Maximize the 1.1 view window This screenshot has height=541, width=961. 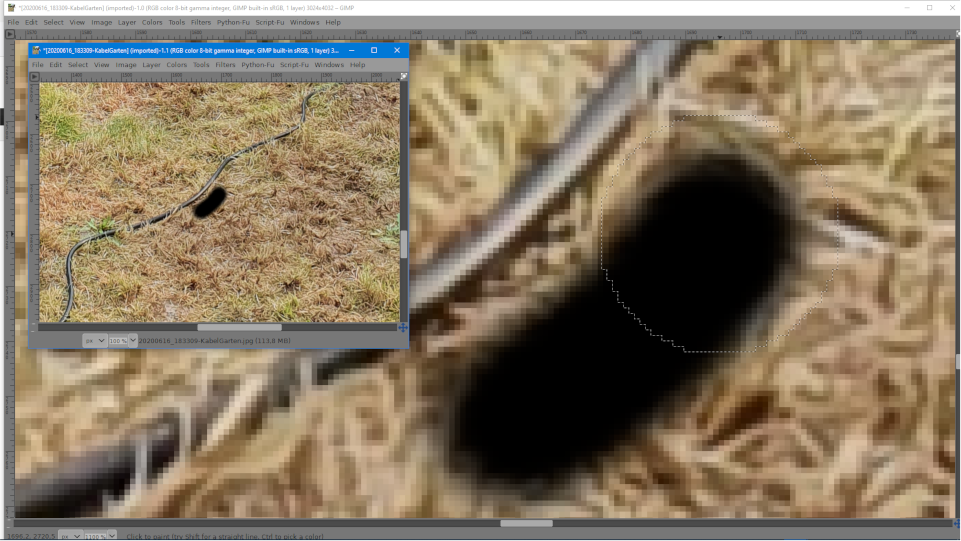[374, 51]
